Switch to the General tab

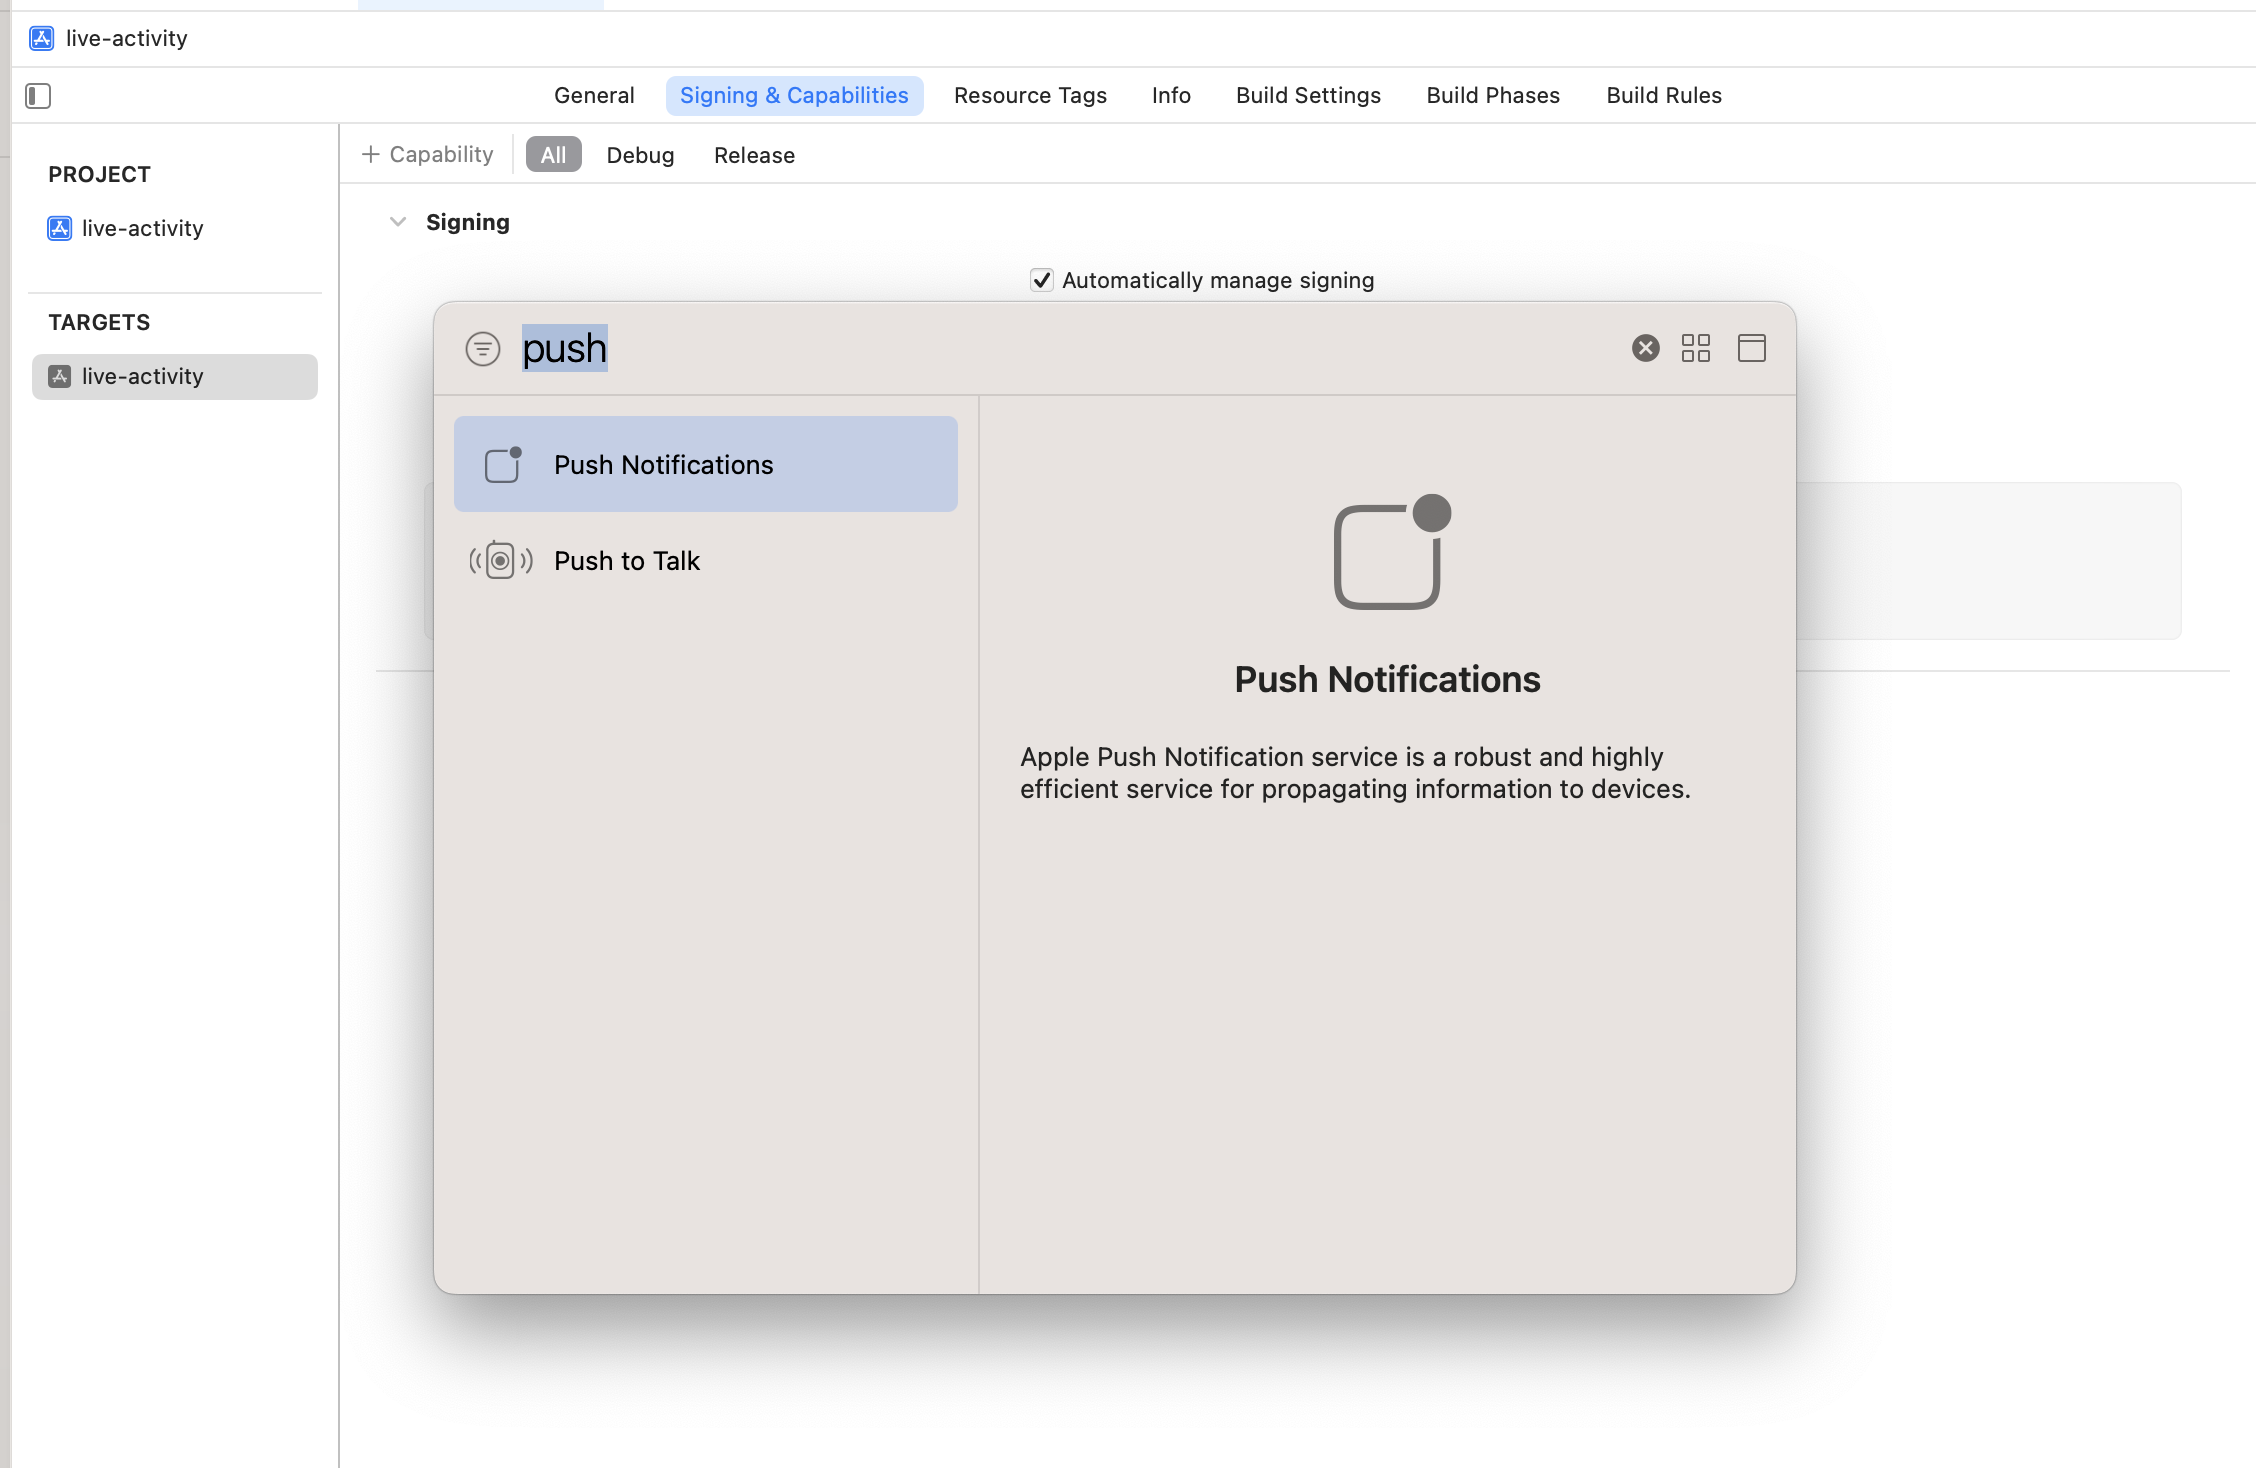594,95
